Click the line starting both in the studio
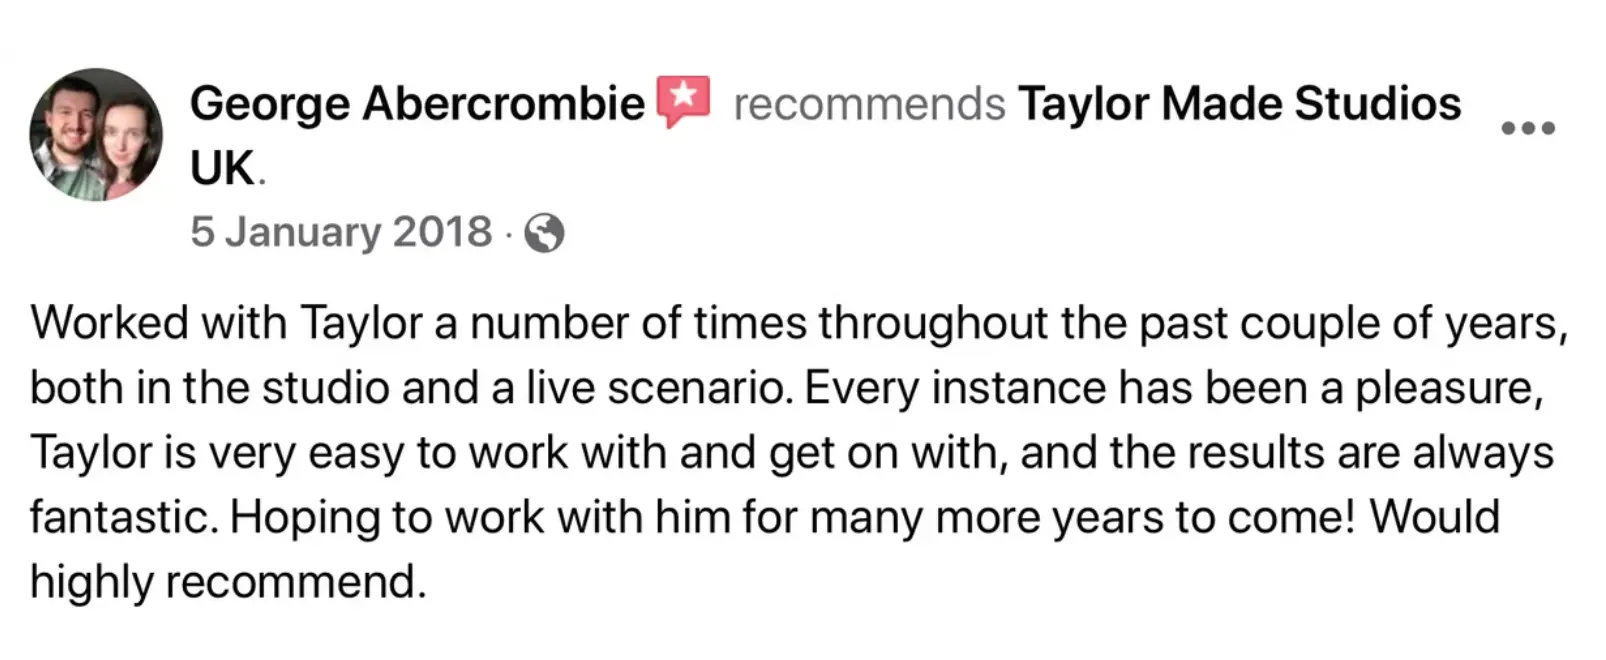Screen dimensions: 1606x660 coord(787,389)
